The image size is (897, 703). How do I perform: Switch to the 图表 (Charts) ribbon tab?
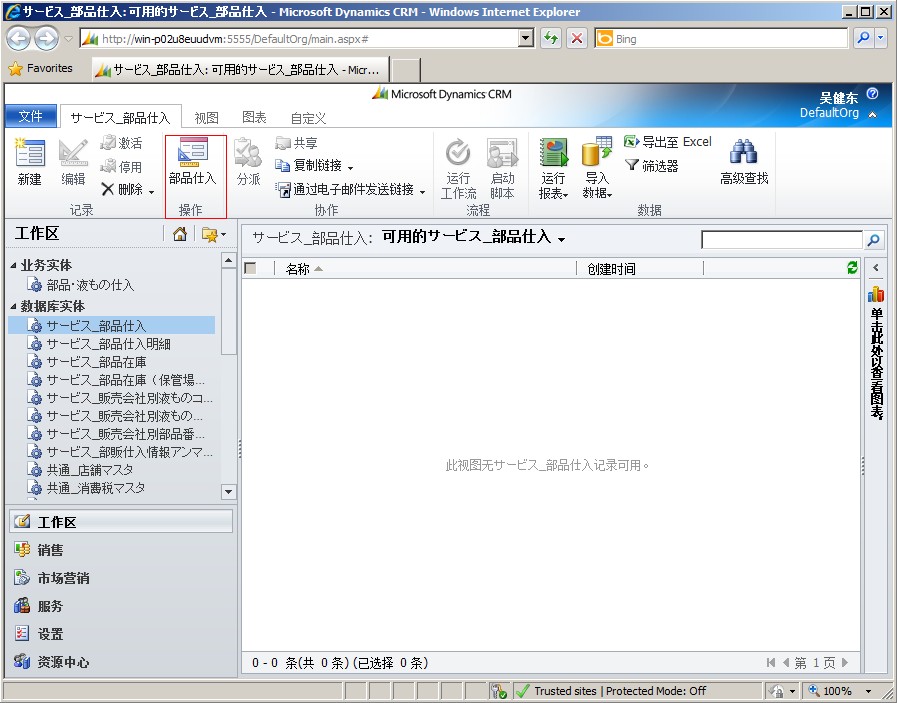pos(254,117)
